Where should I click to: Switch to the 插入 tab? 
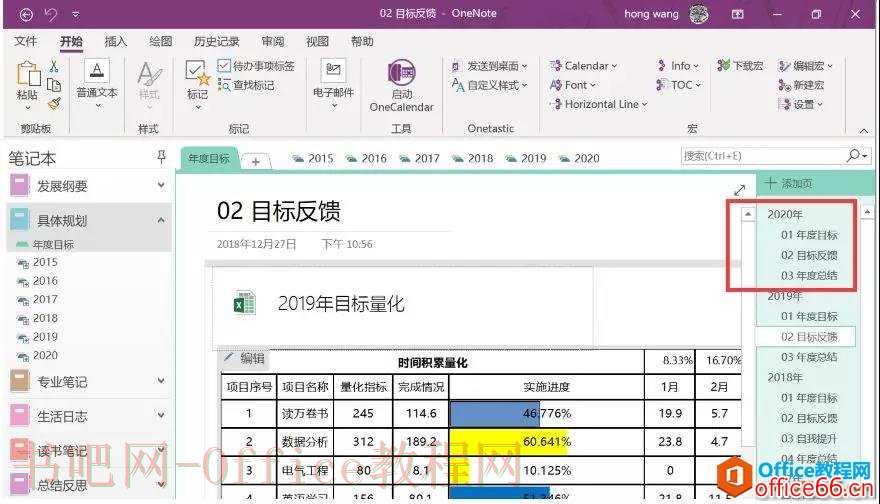coord(116,42)
